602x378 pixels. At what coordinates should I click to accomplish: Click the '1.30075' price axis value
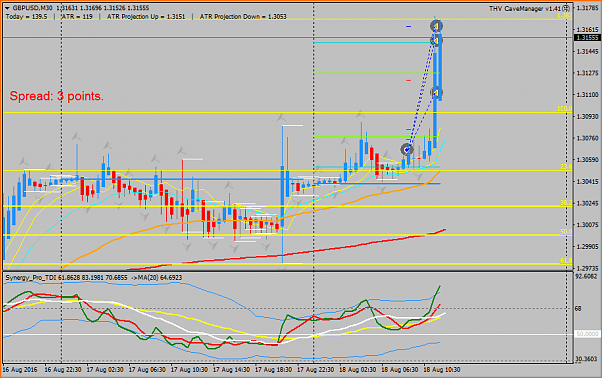coord(587,225)
